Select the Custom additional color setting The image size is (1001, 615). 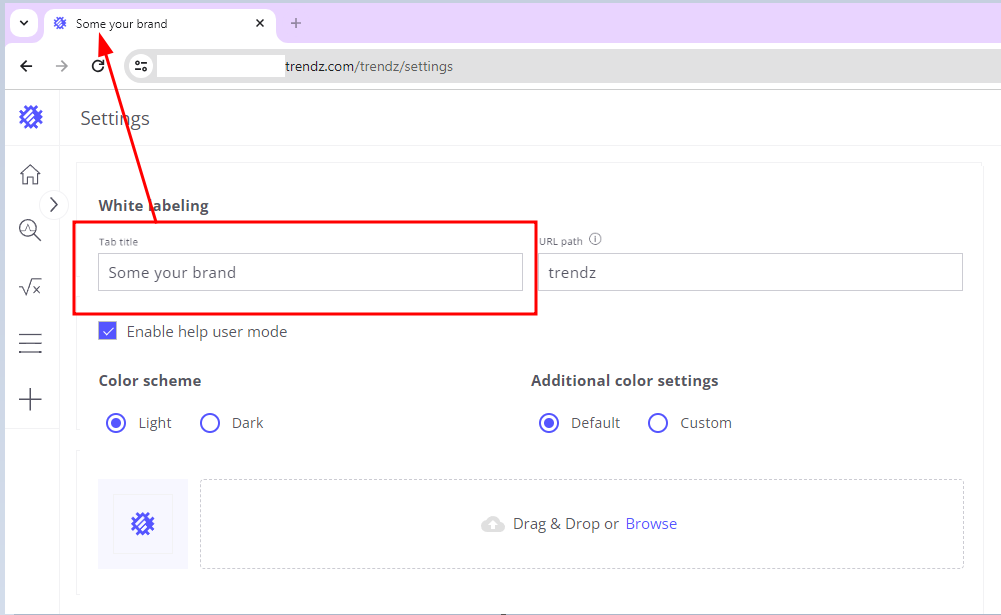(x=658, y=423)
